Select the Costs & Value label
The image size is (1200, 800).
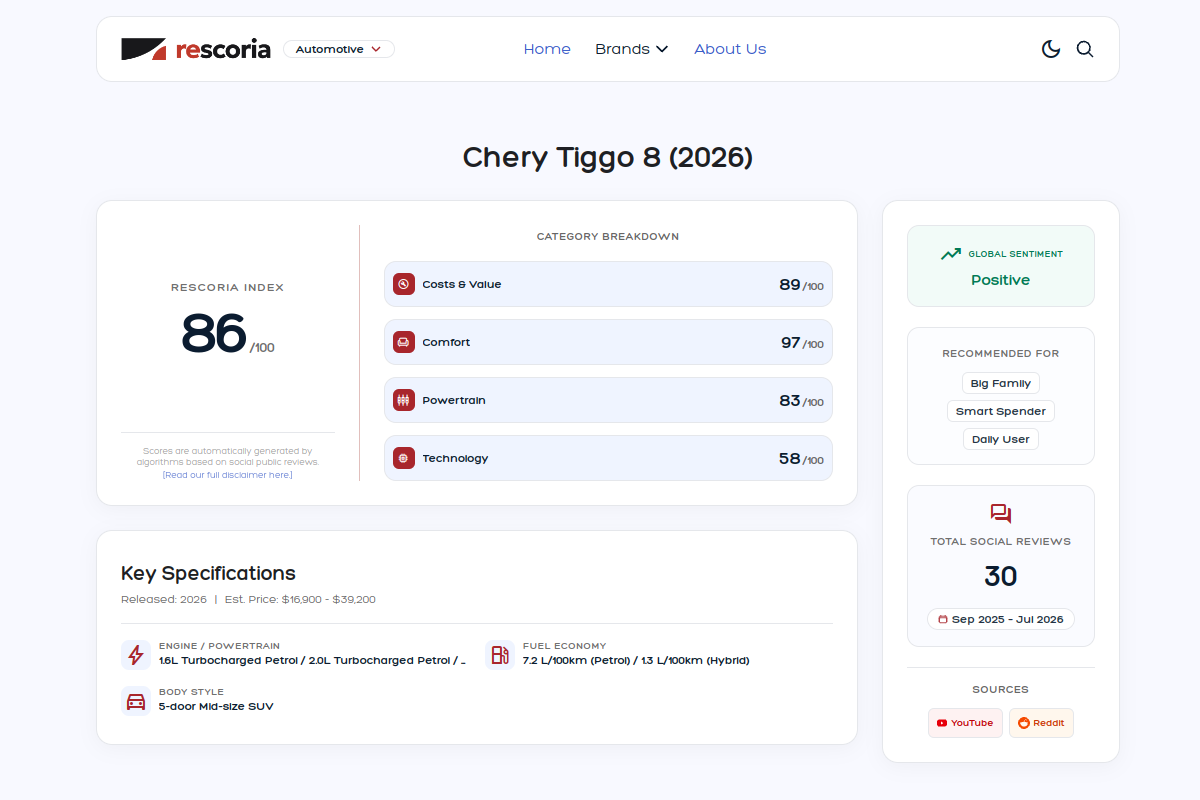pyautogui.click(x=462, y=284)
